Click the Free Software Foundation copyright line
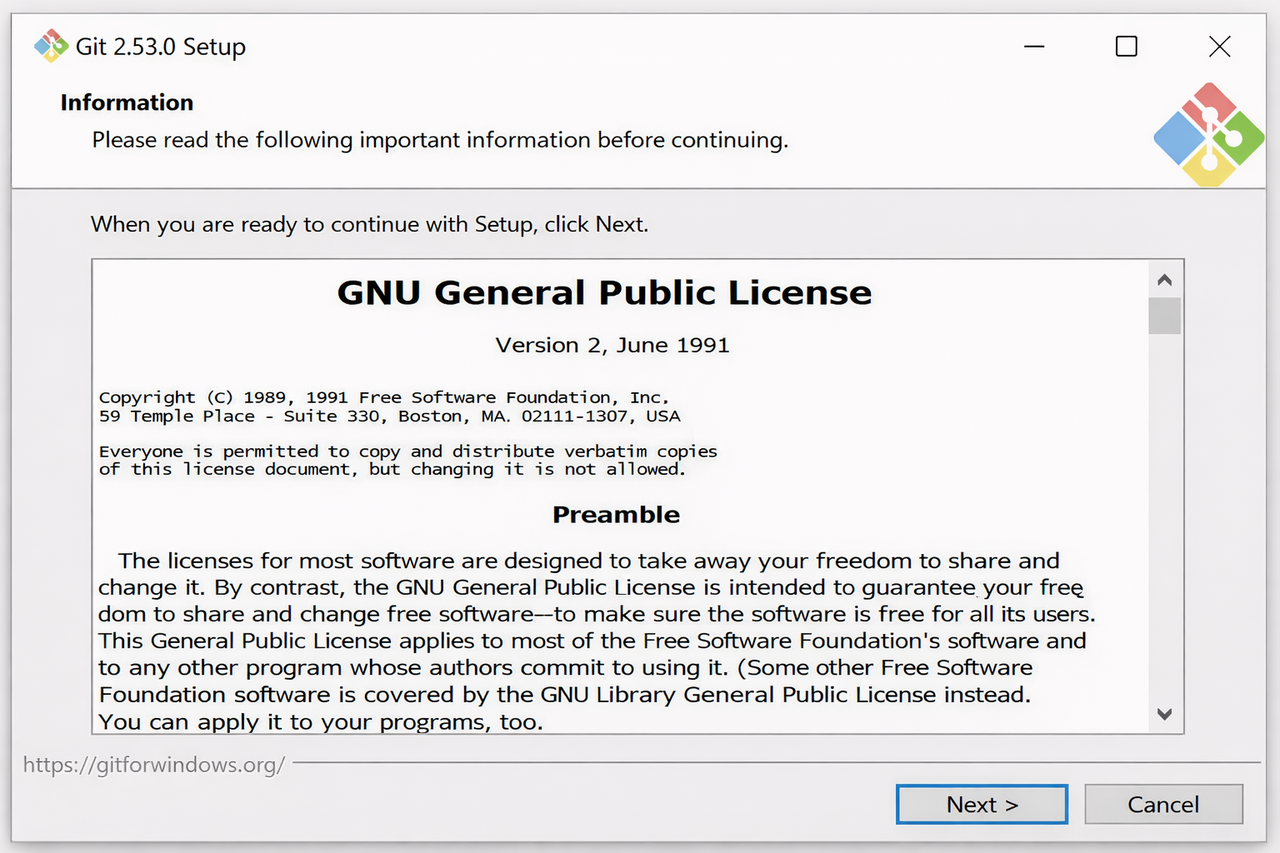 click(x=384, y=398)
